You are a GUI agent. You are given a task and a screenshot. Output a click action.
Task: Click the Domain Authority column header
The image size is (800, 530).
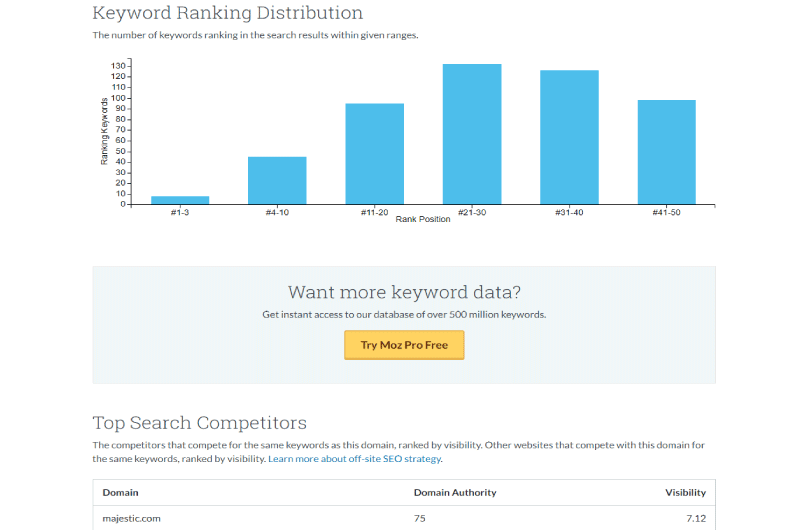coord(455,493)
